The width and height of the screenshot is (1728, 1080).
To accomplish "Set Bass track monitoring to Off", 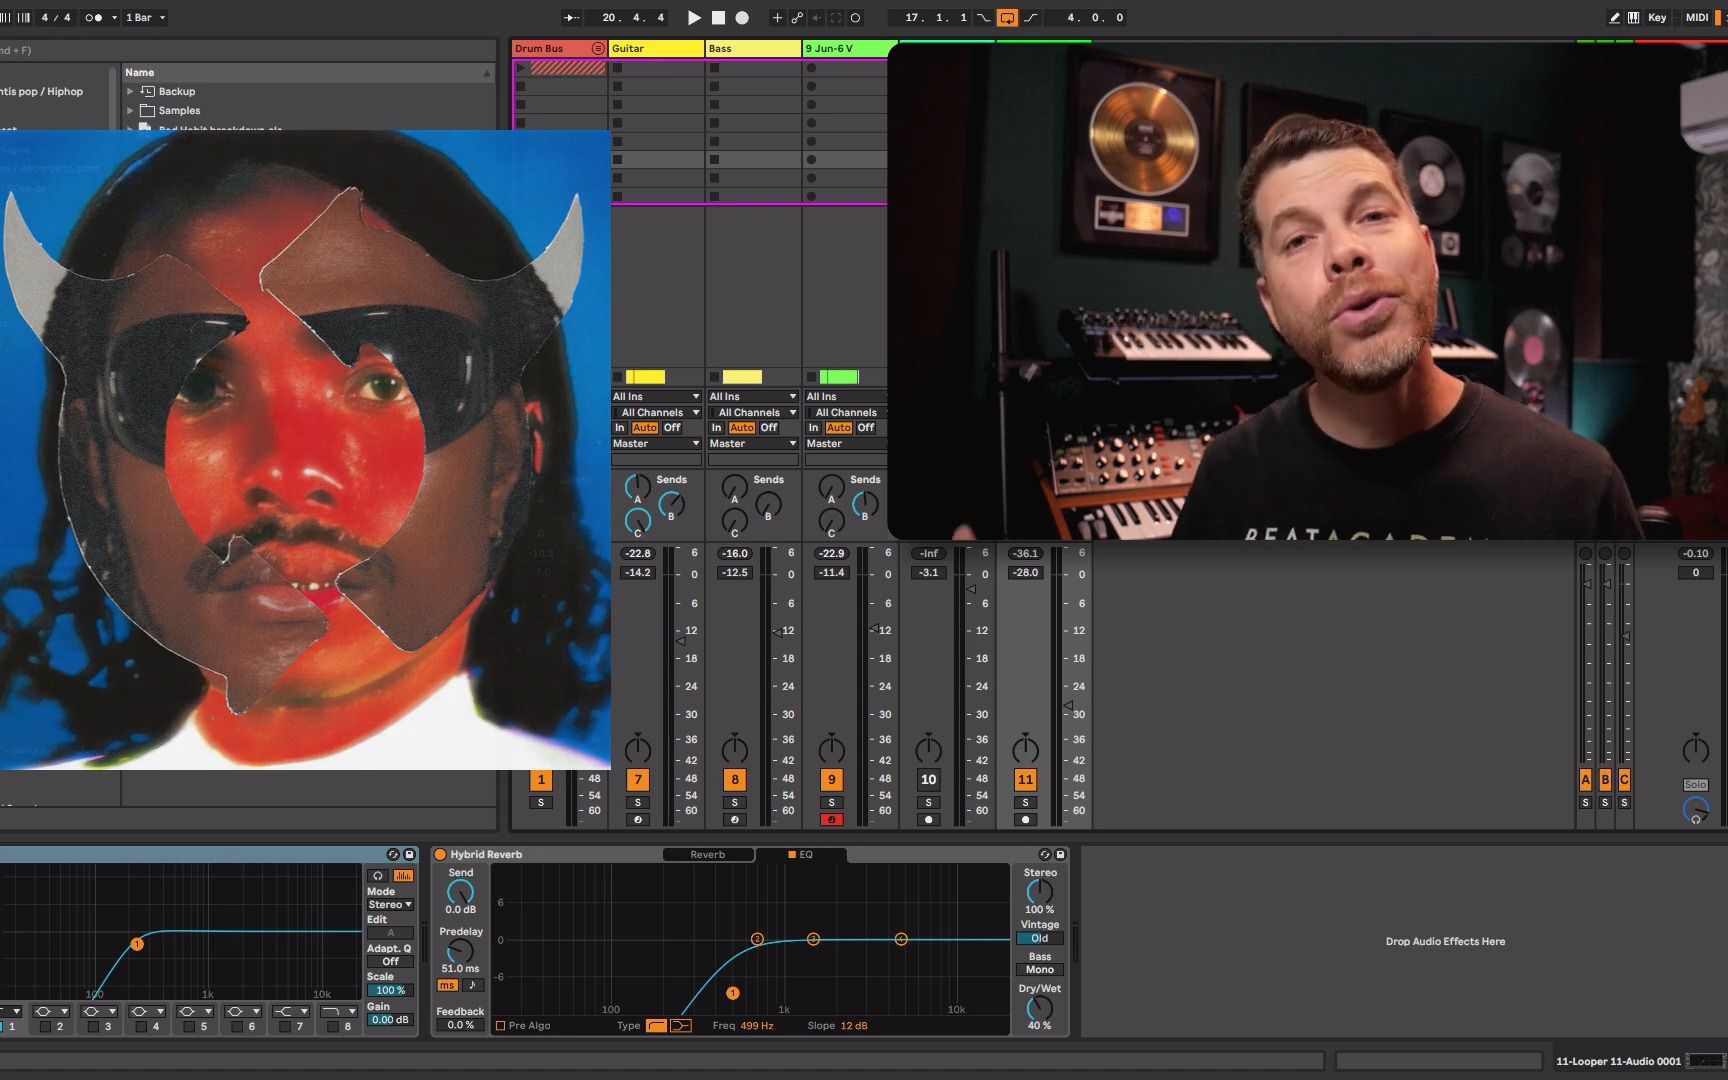I will (769, 427).
